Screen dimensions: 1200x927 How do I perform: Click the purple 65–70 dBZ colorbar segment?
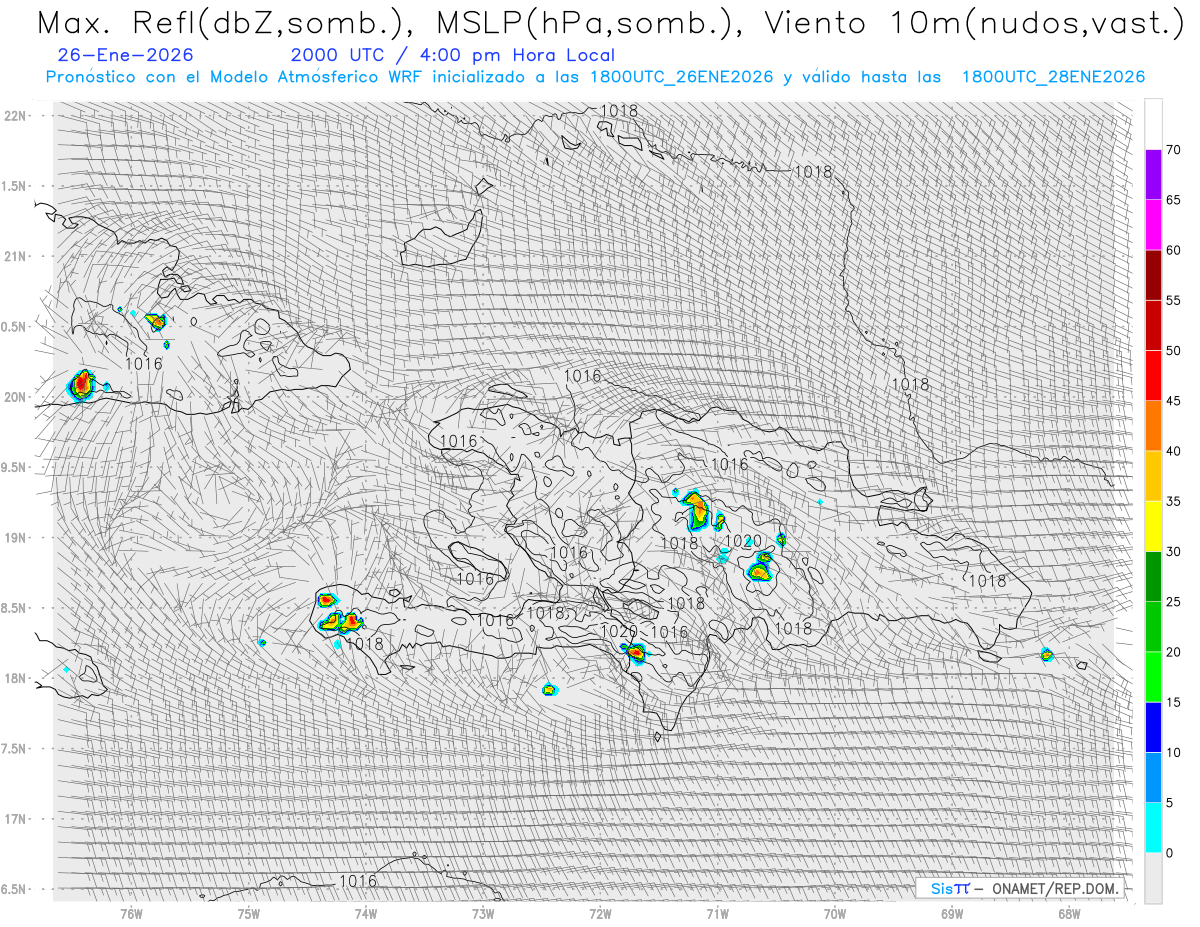[x=1153, y=175]
